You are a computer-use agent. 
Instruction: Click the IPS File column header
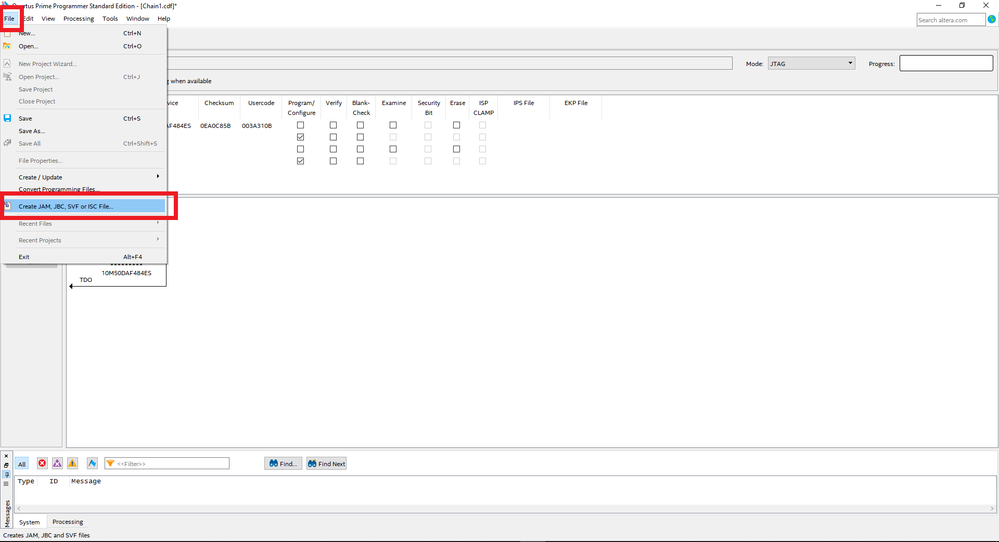pyautogui.click(x=524, y=103)
